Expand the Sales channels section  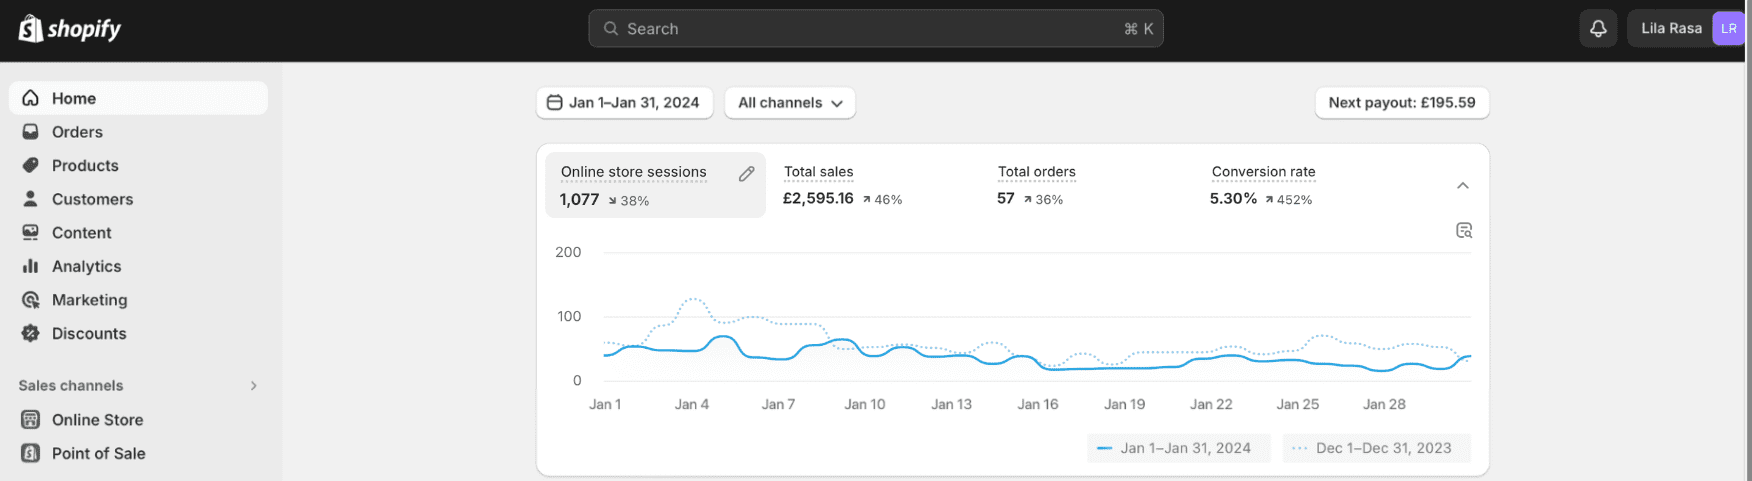pyautogui.click(x=253, y=386)
